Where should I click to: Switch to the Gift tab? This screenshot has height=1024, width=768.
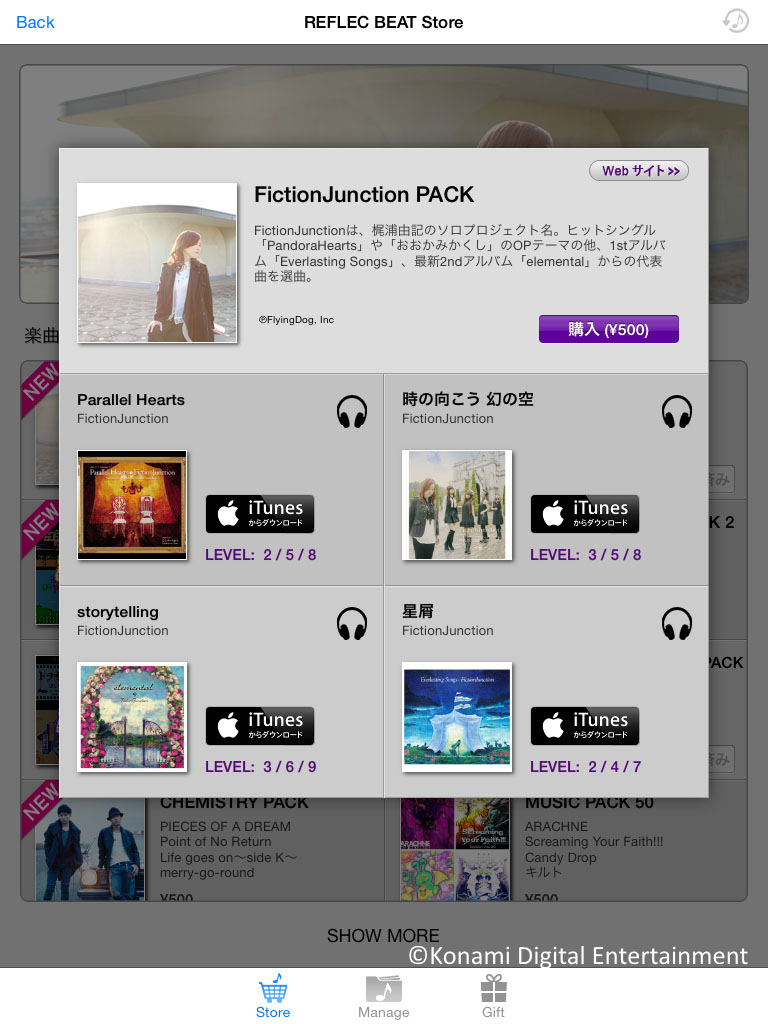coord(494,997)
